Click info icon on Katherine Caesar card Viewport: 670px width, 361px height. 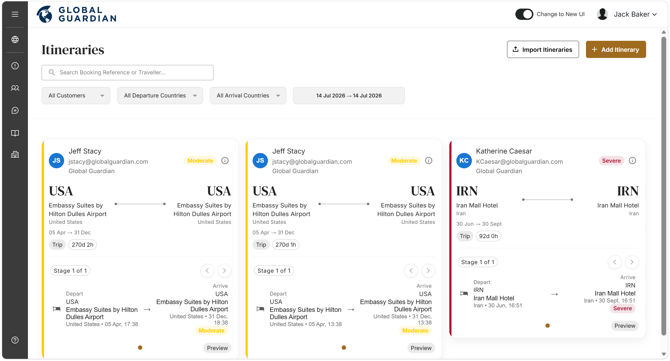pyautogui.click(x=632, y=161)
